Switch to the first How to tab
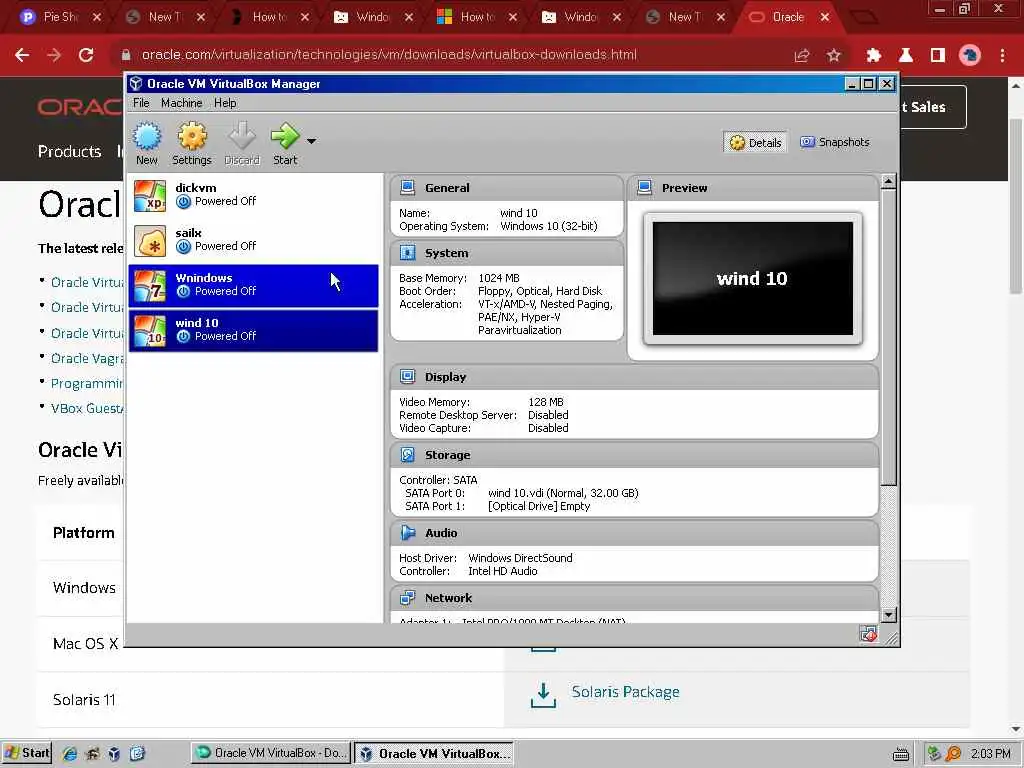 (x=269, y=17)
